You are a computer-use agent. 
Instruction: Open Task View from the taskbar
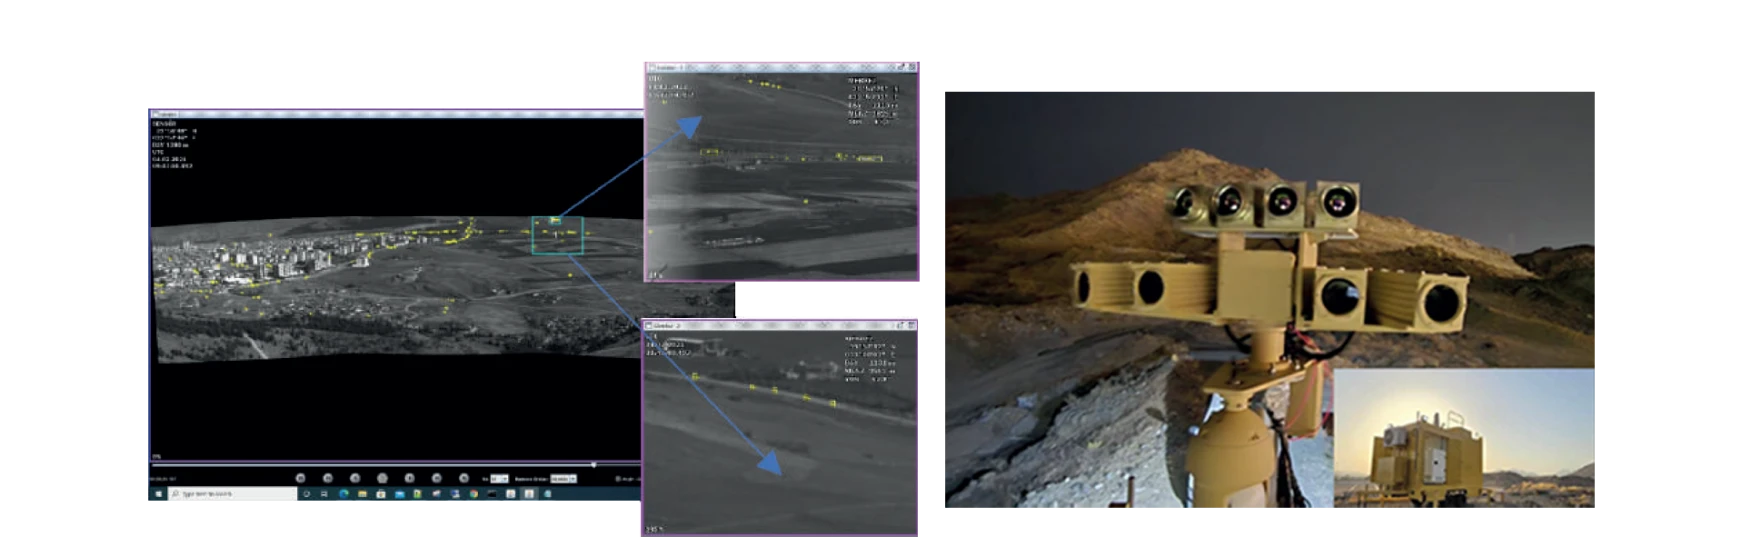[x=324, y=494]
